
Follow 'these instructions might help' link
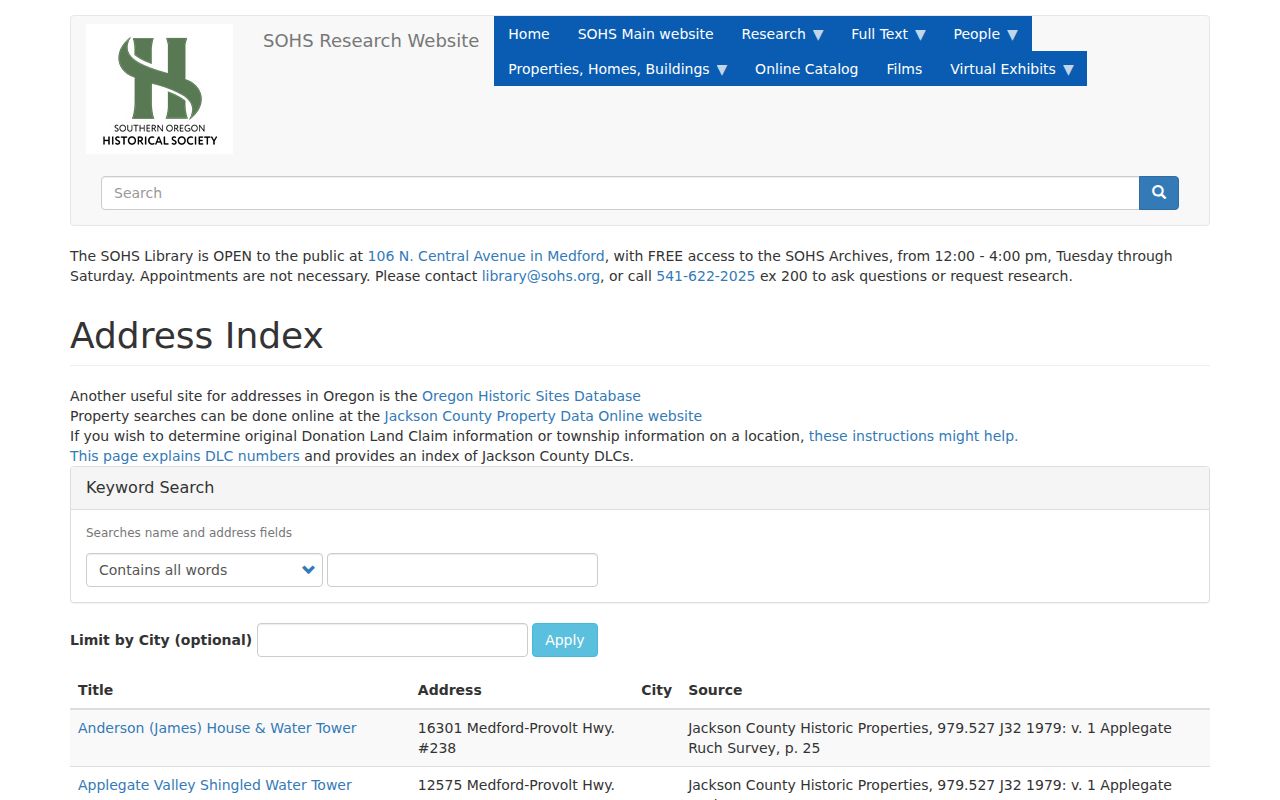[x=913, y=436]
